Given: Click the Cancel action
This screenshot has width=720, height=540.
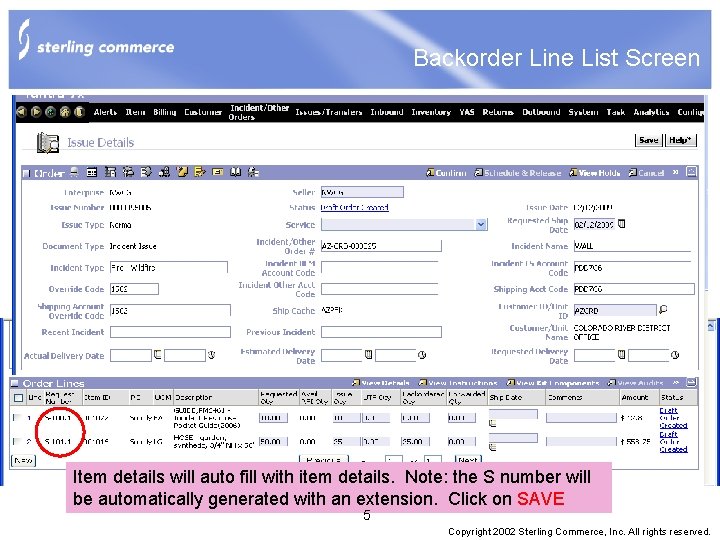Looking at the screenshot, I should click(647, 173).
